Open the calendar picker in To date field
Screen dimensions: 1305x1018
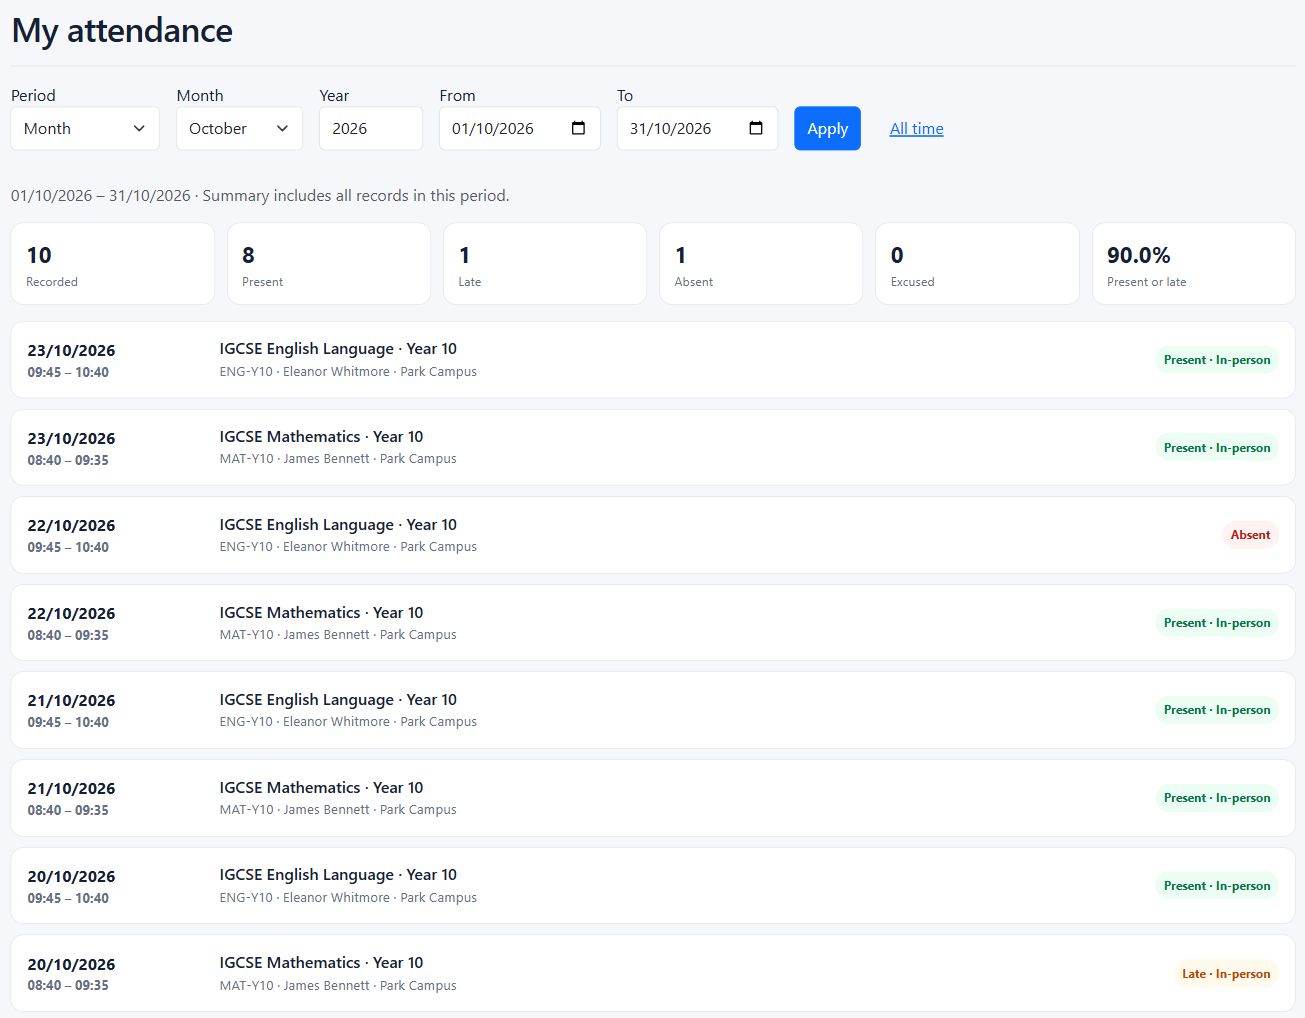coord(756,128)
